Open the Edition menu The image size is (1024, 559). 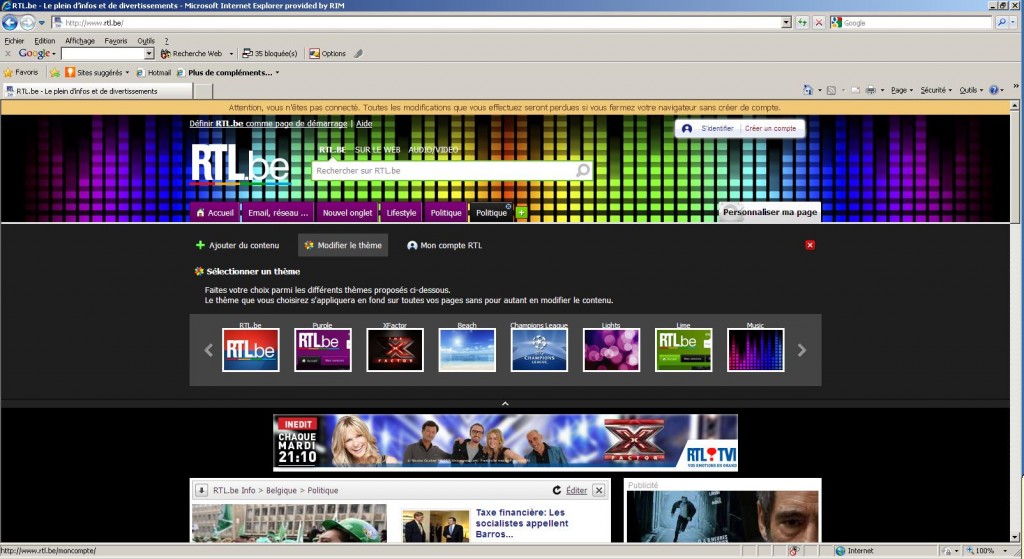click(44, 40)
